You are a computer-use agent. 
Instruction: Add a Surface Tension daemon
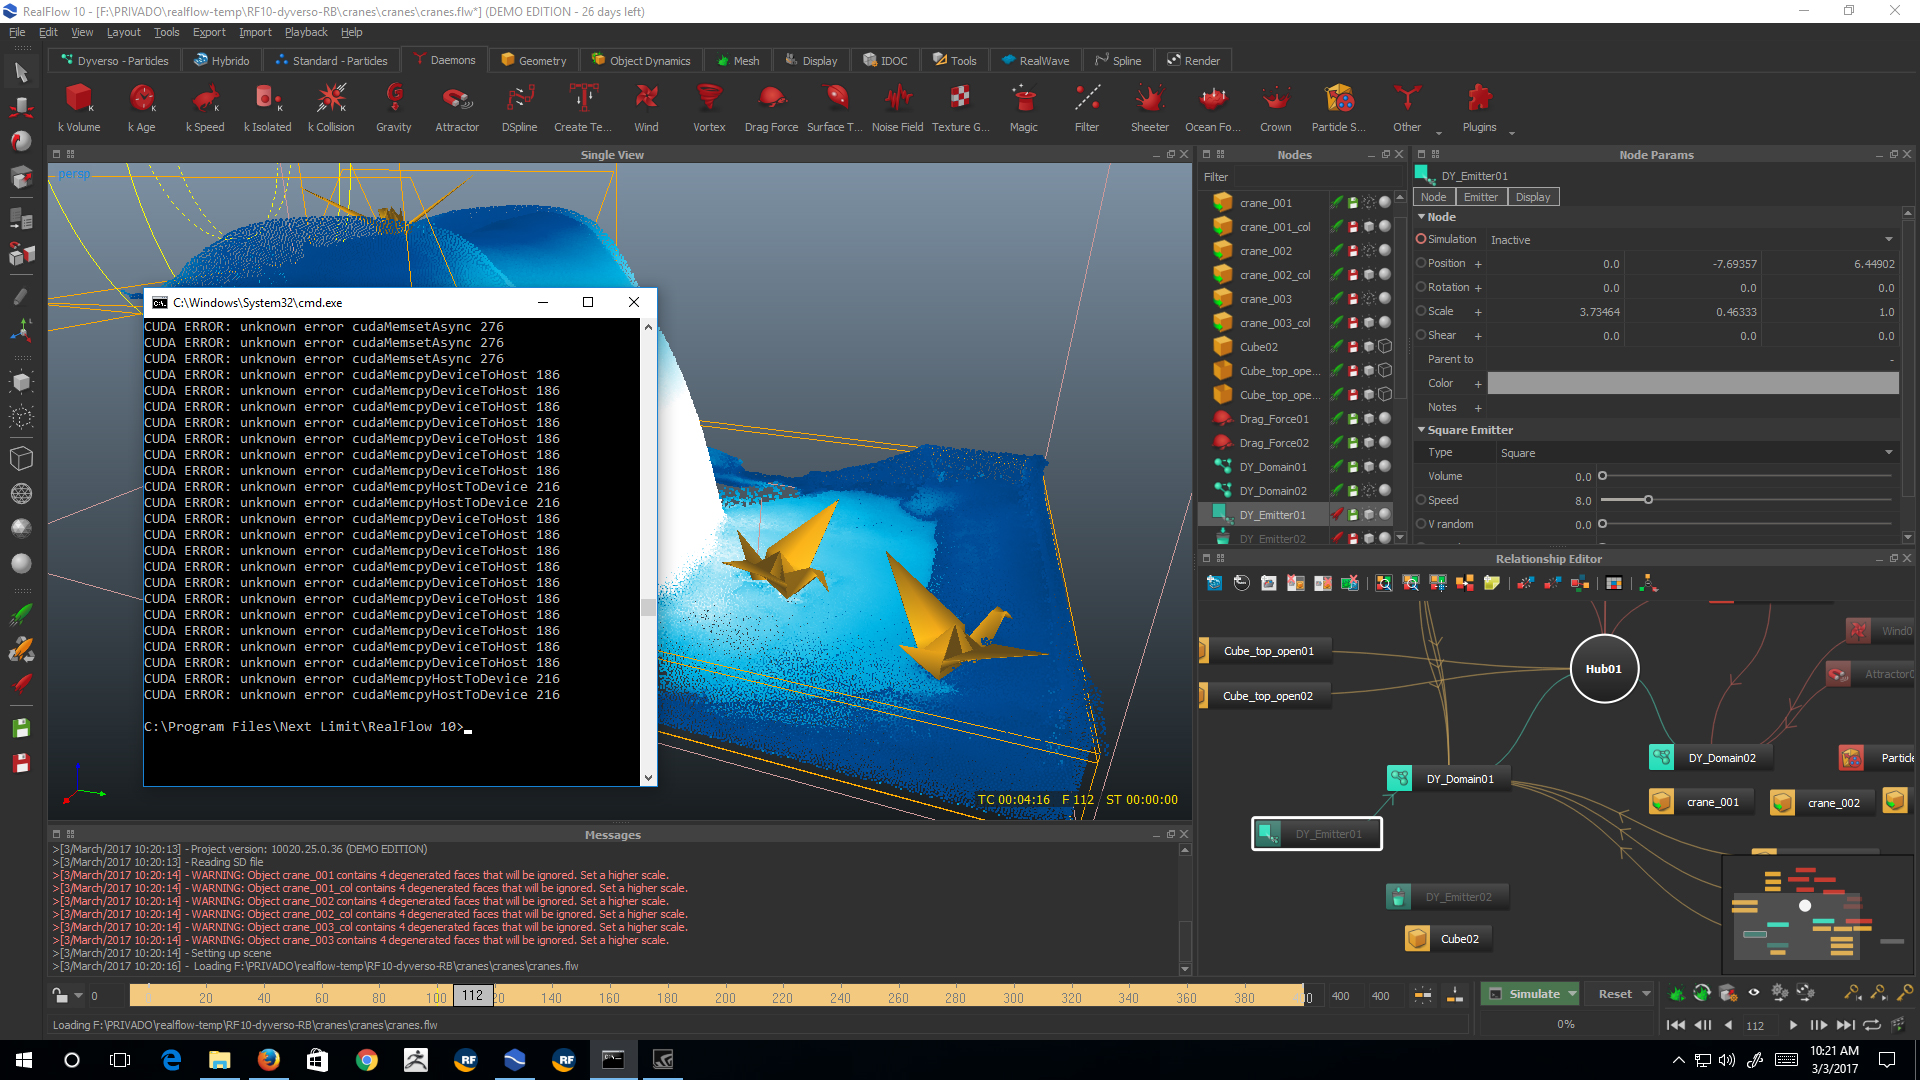point(835,107)
